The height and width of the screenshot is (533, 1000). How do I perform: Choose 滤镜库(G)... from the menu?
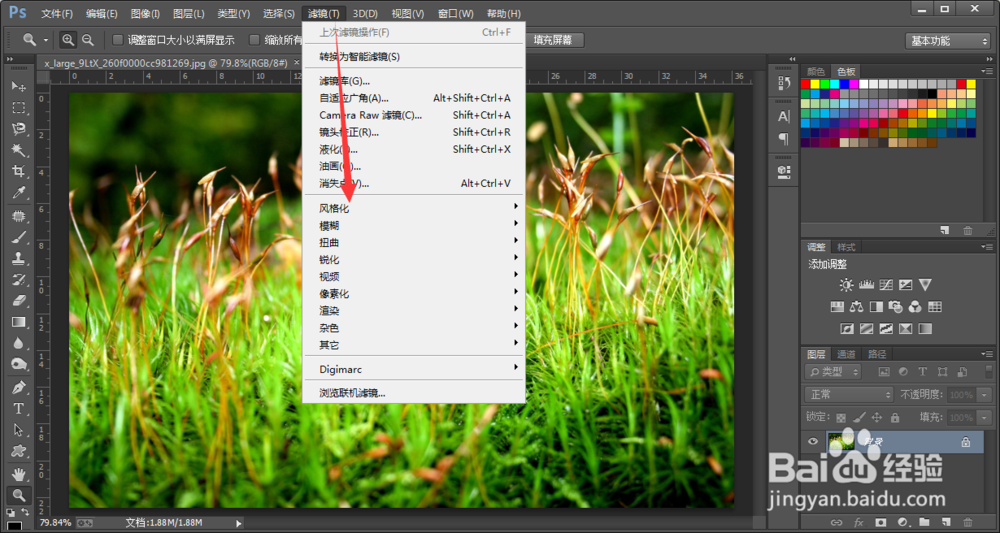(x=413, y=81)
